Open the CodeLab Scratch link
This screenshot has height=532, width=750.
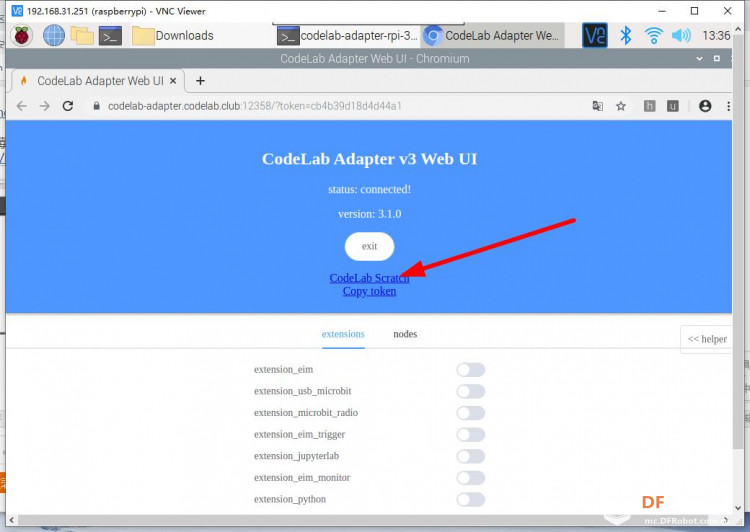coord(369,278)
